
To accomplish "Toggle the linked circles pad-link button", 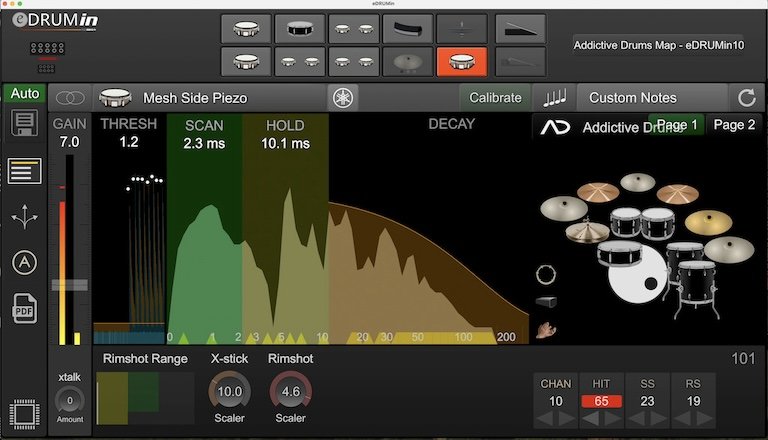I will coord(70,98).
